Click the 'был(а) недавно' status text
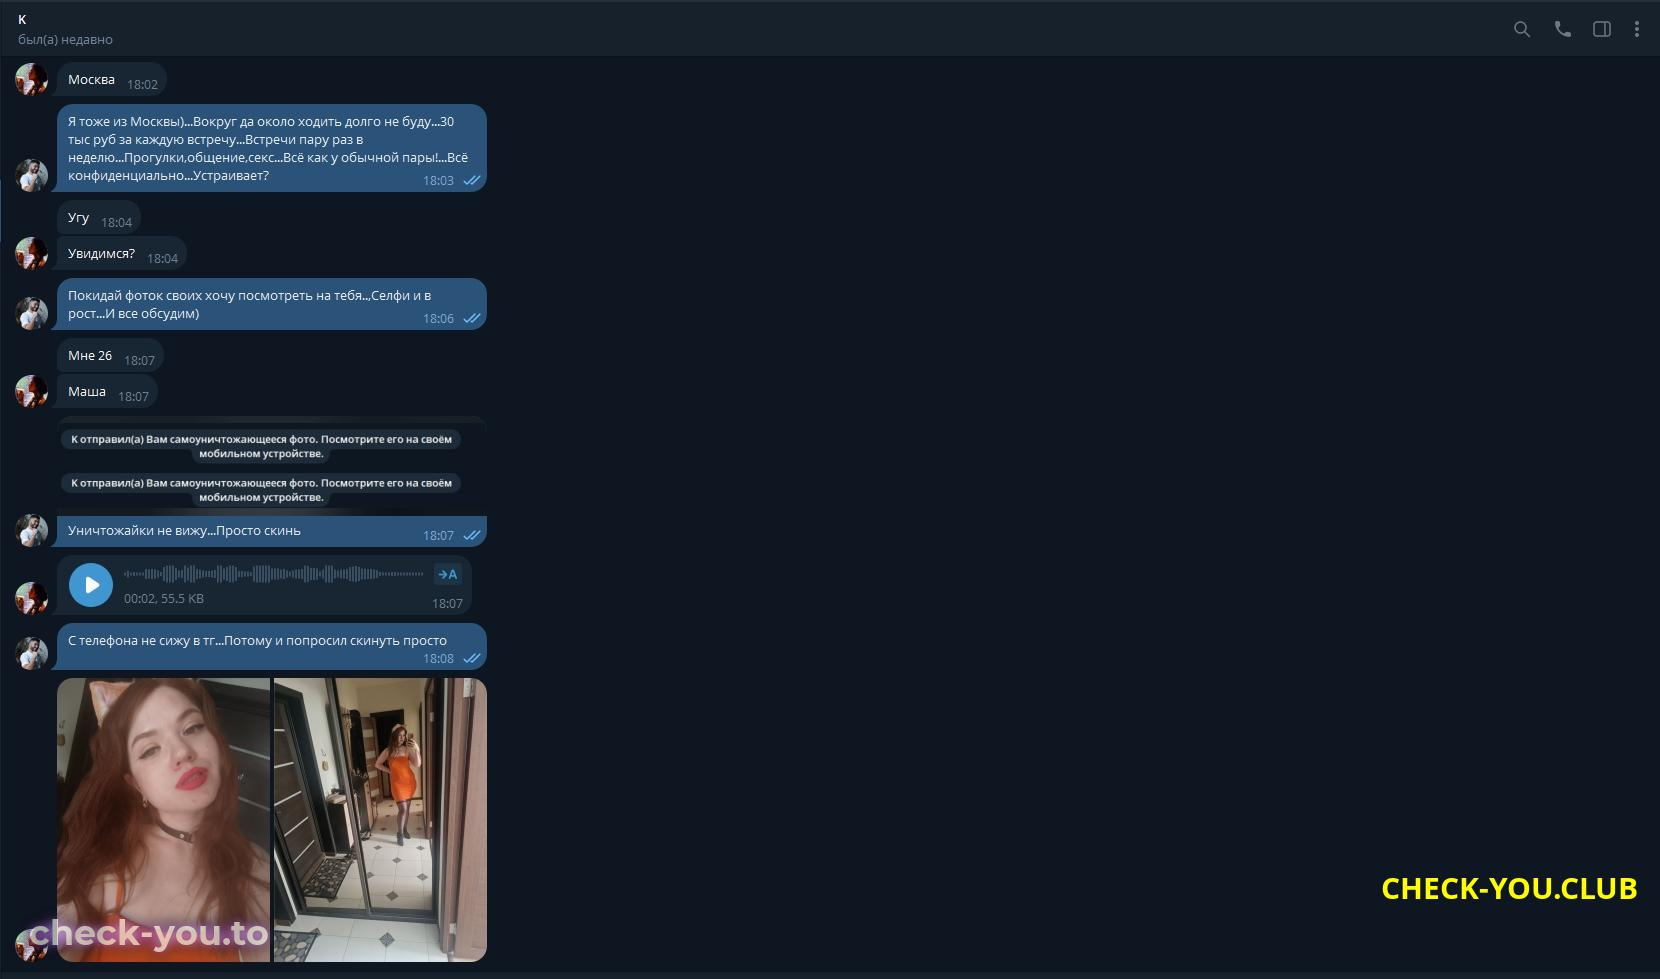Image resolution: width=1660 pixels, height=979 pixels. tap(65, 39)
